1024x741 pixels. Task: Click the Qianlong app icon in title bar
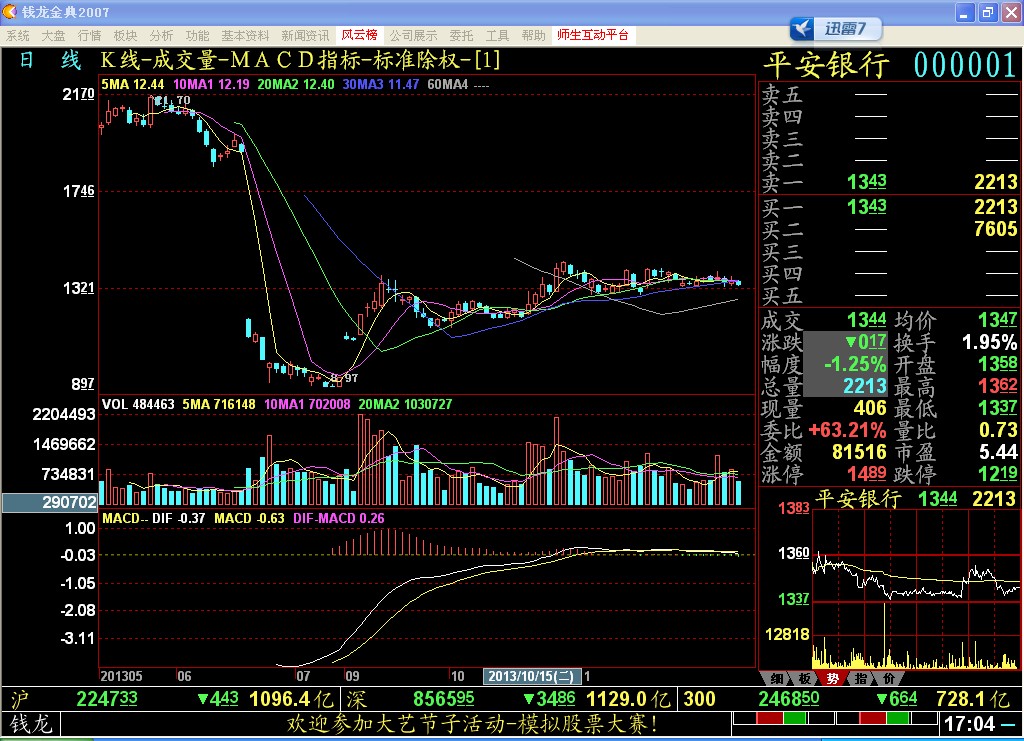(9, 11)
